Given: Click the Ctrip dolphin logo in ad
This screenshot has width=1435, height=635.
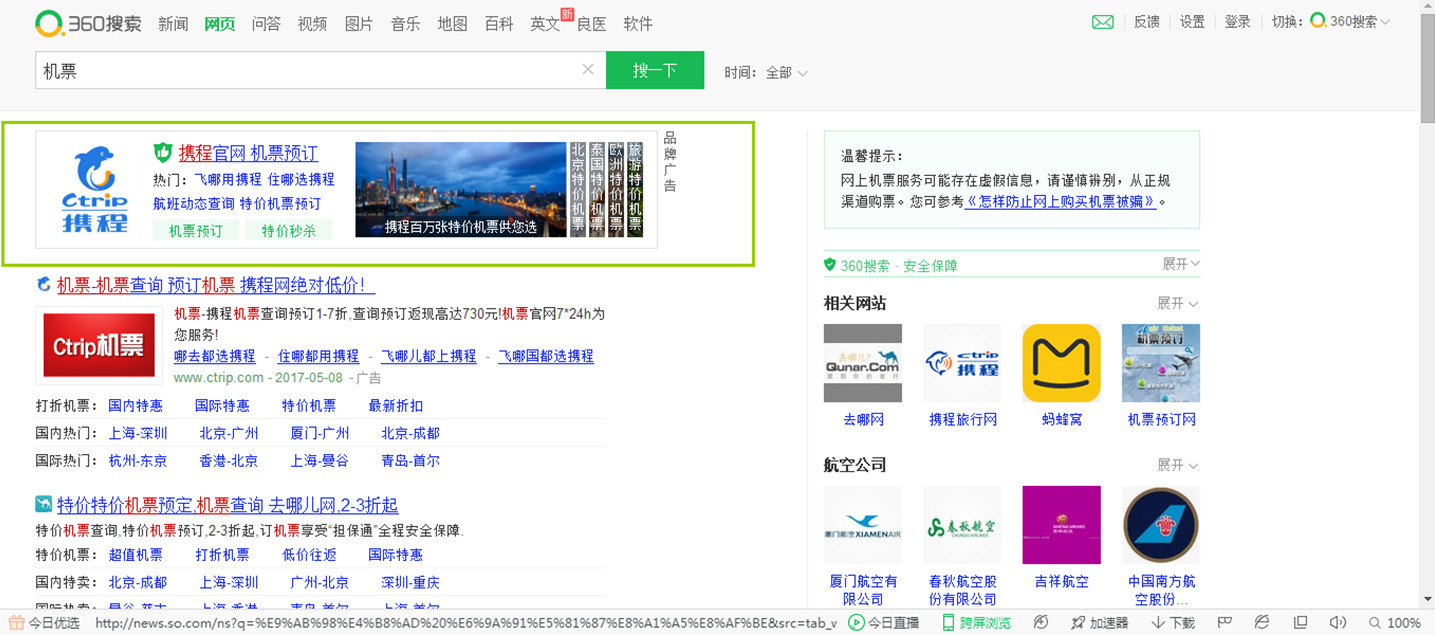Looking at the screenshot, I should pos(94,189).
